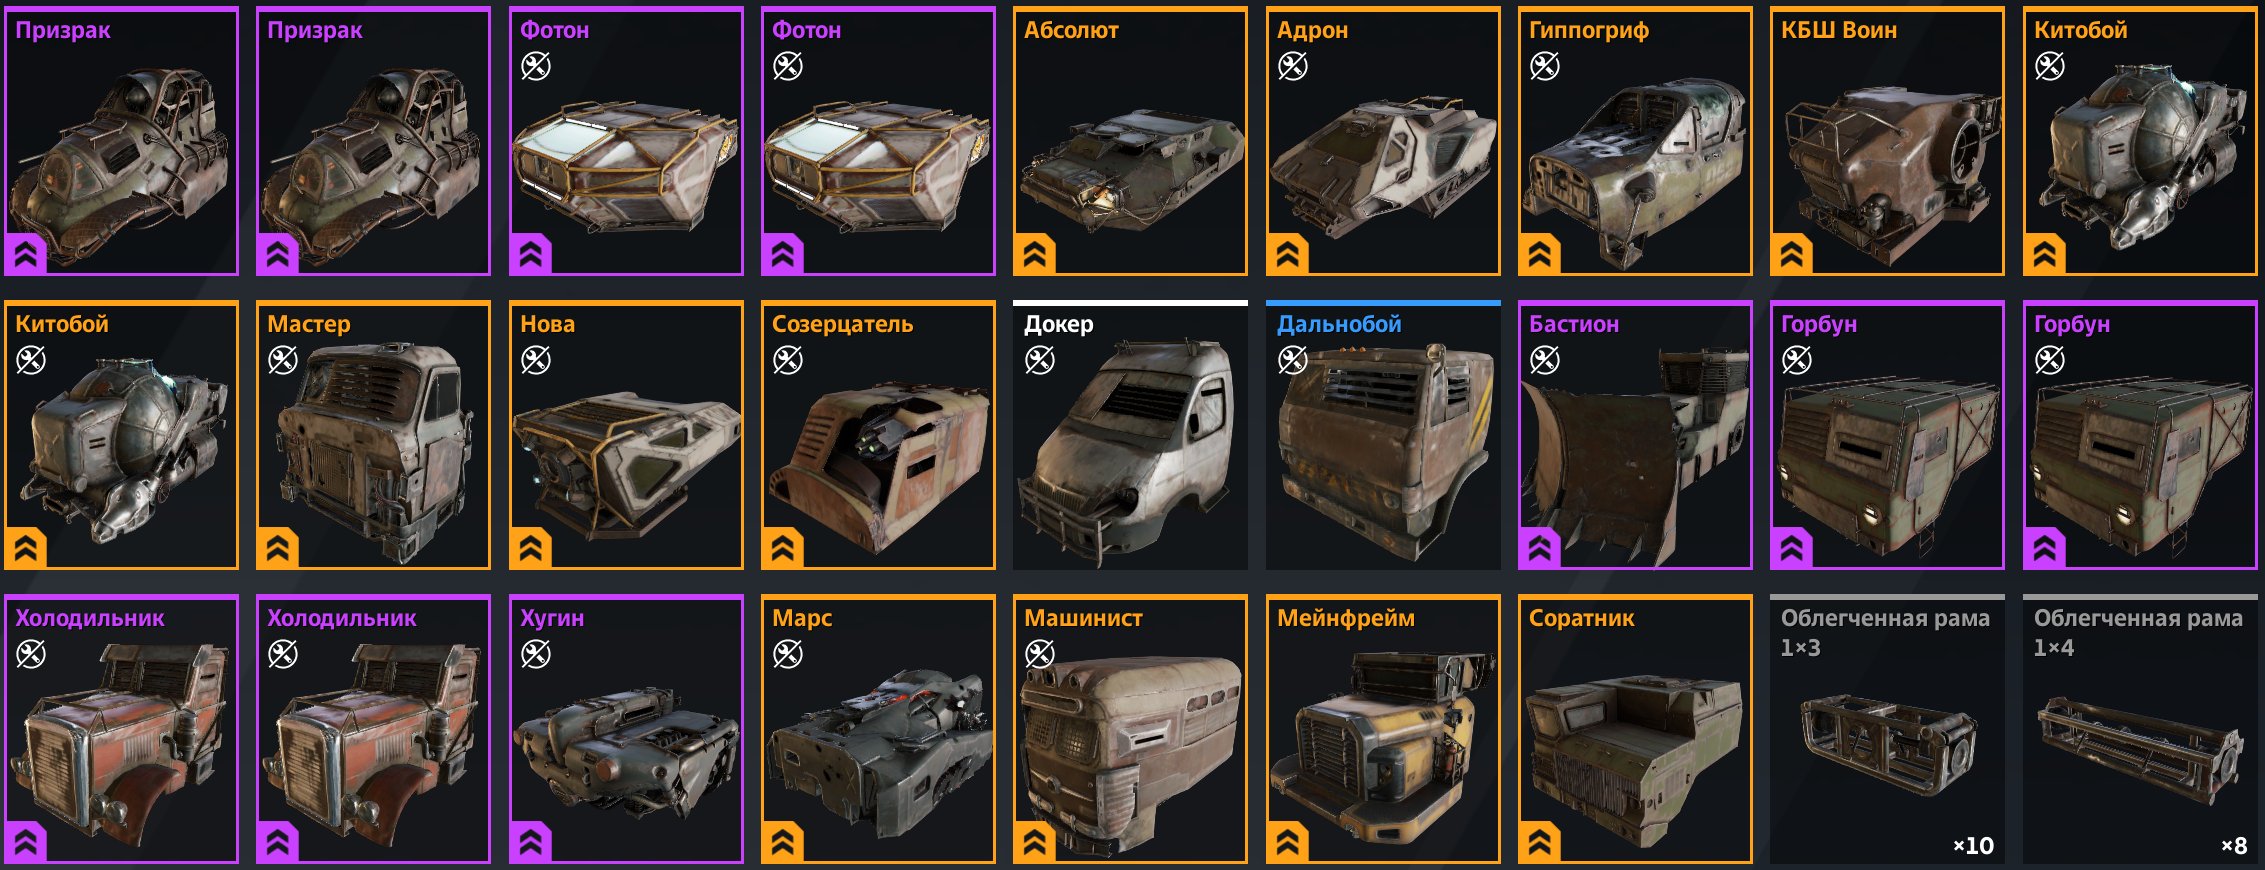Click the crossed-out icon on the Марс card

(x=787, y=654)
